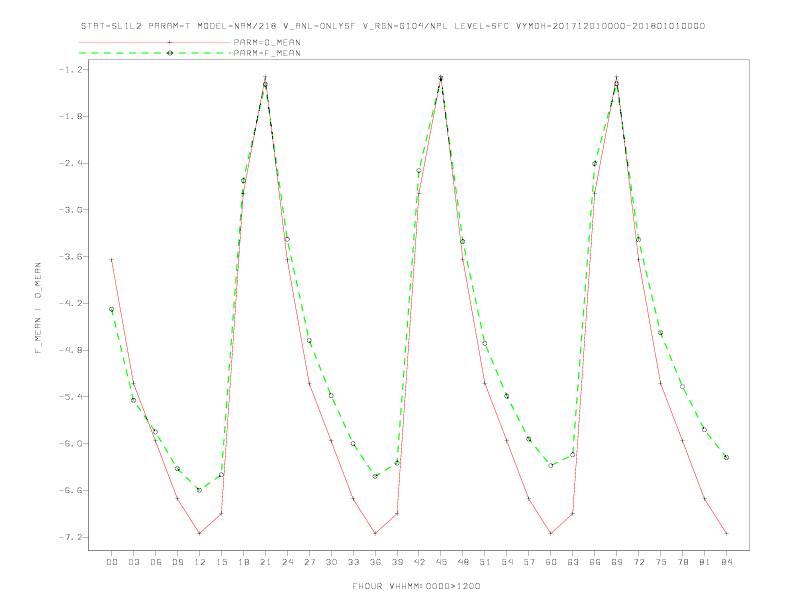The height and width of the screenshot is (612, 792).
Task: Click the red O_MEAN data point at hour 84
Action: pyautogui.click(x=726, y=533)
